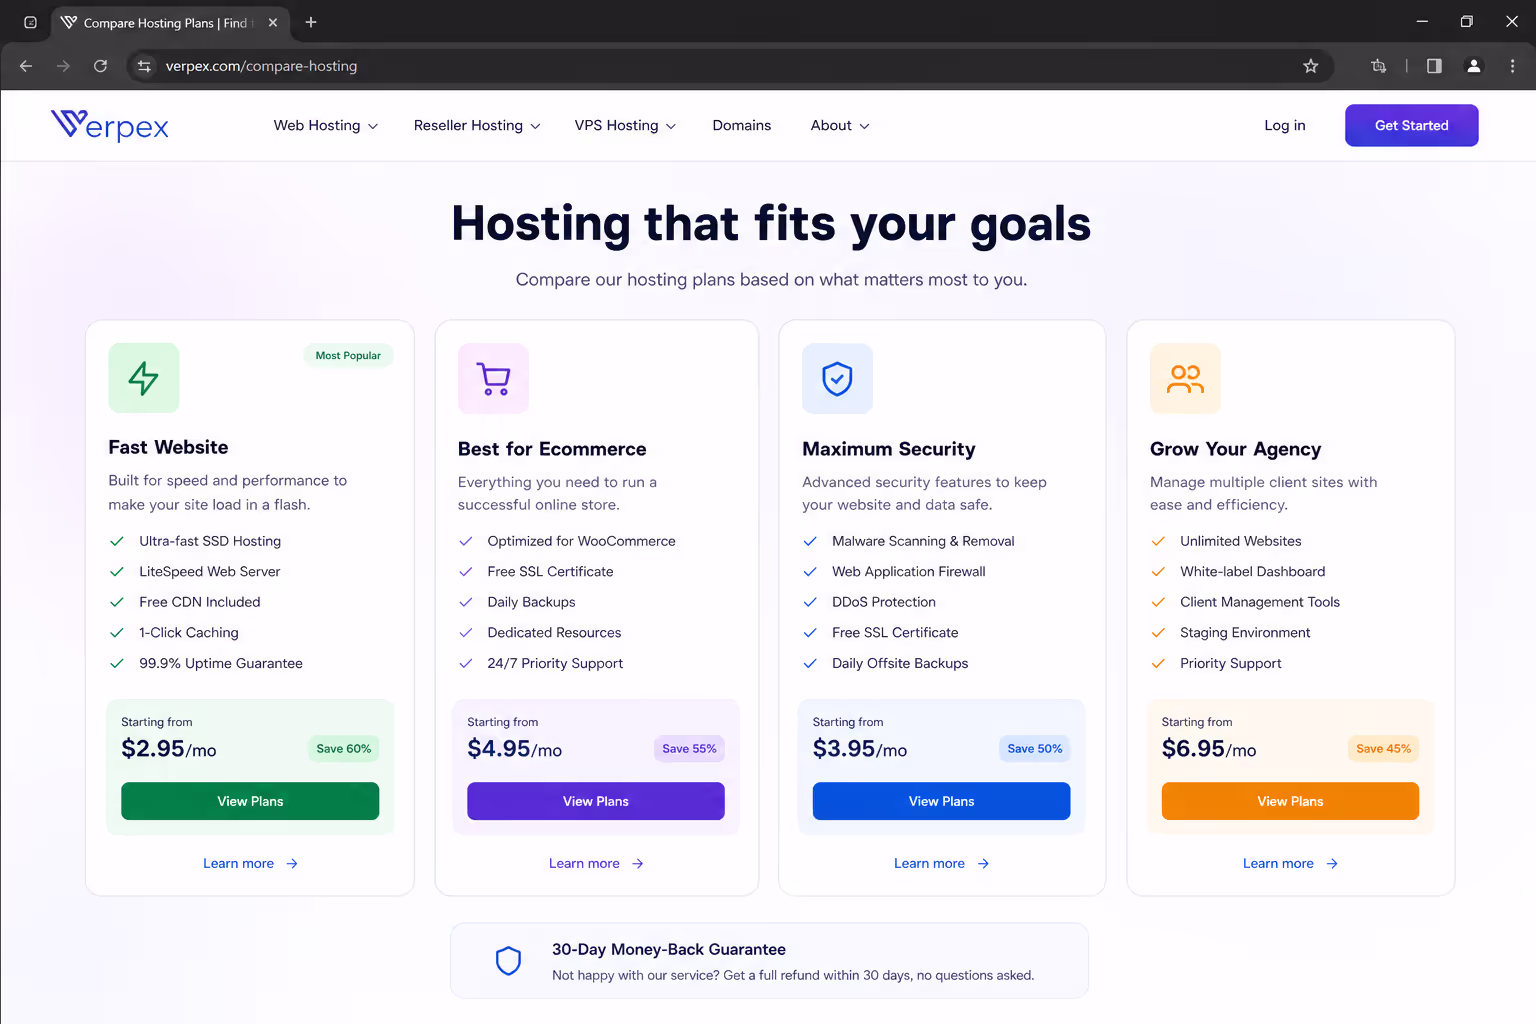Click the 99.9% Uptime Guarantee text
This screenshot has width=1536, height=1024.
pos(221,663)
